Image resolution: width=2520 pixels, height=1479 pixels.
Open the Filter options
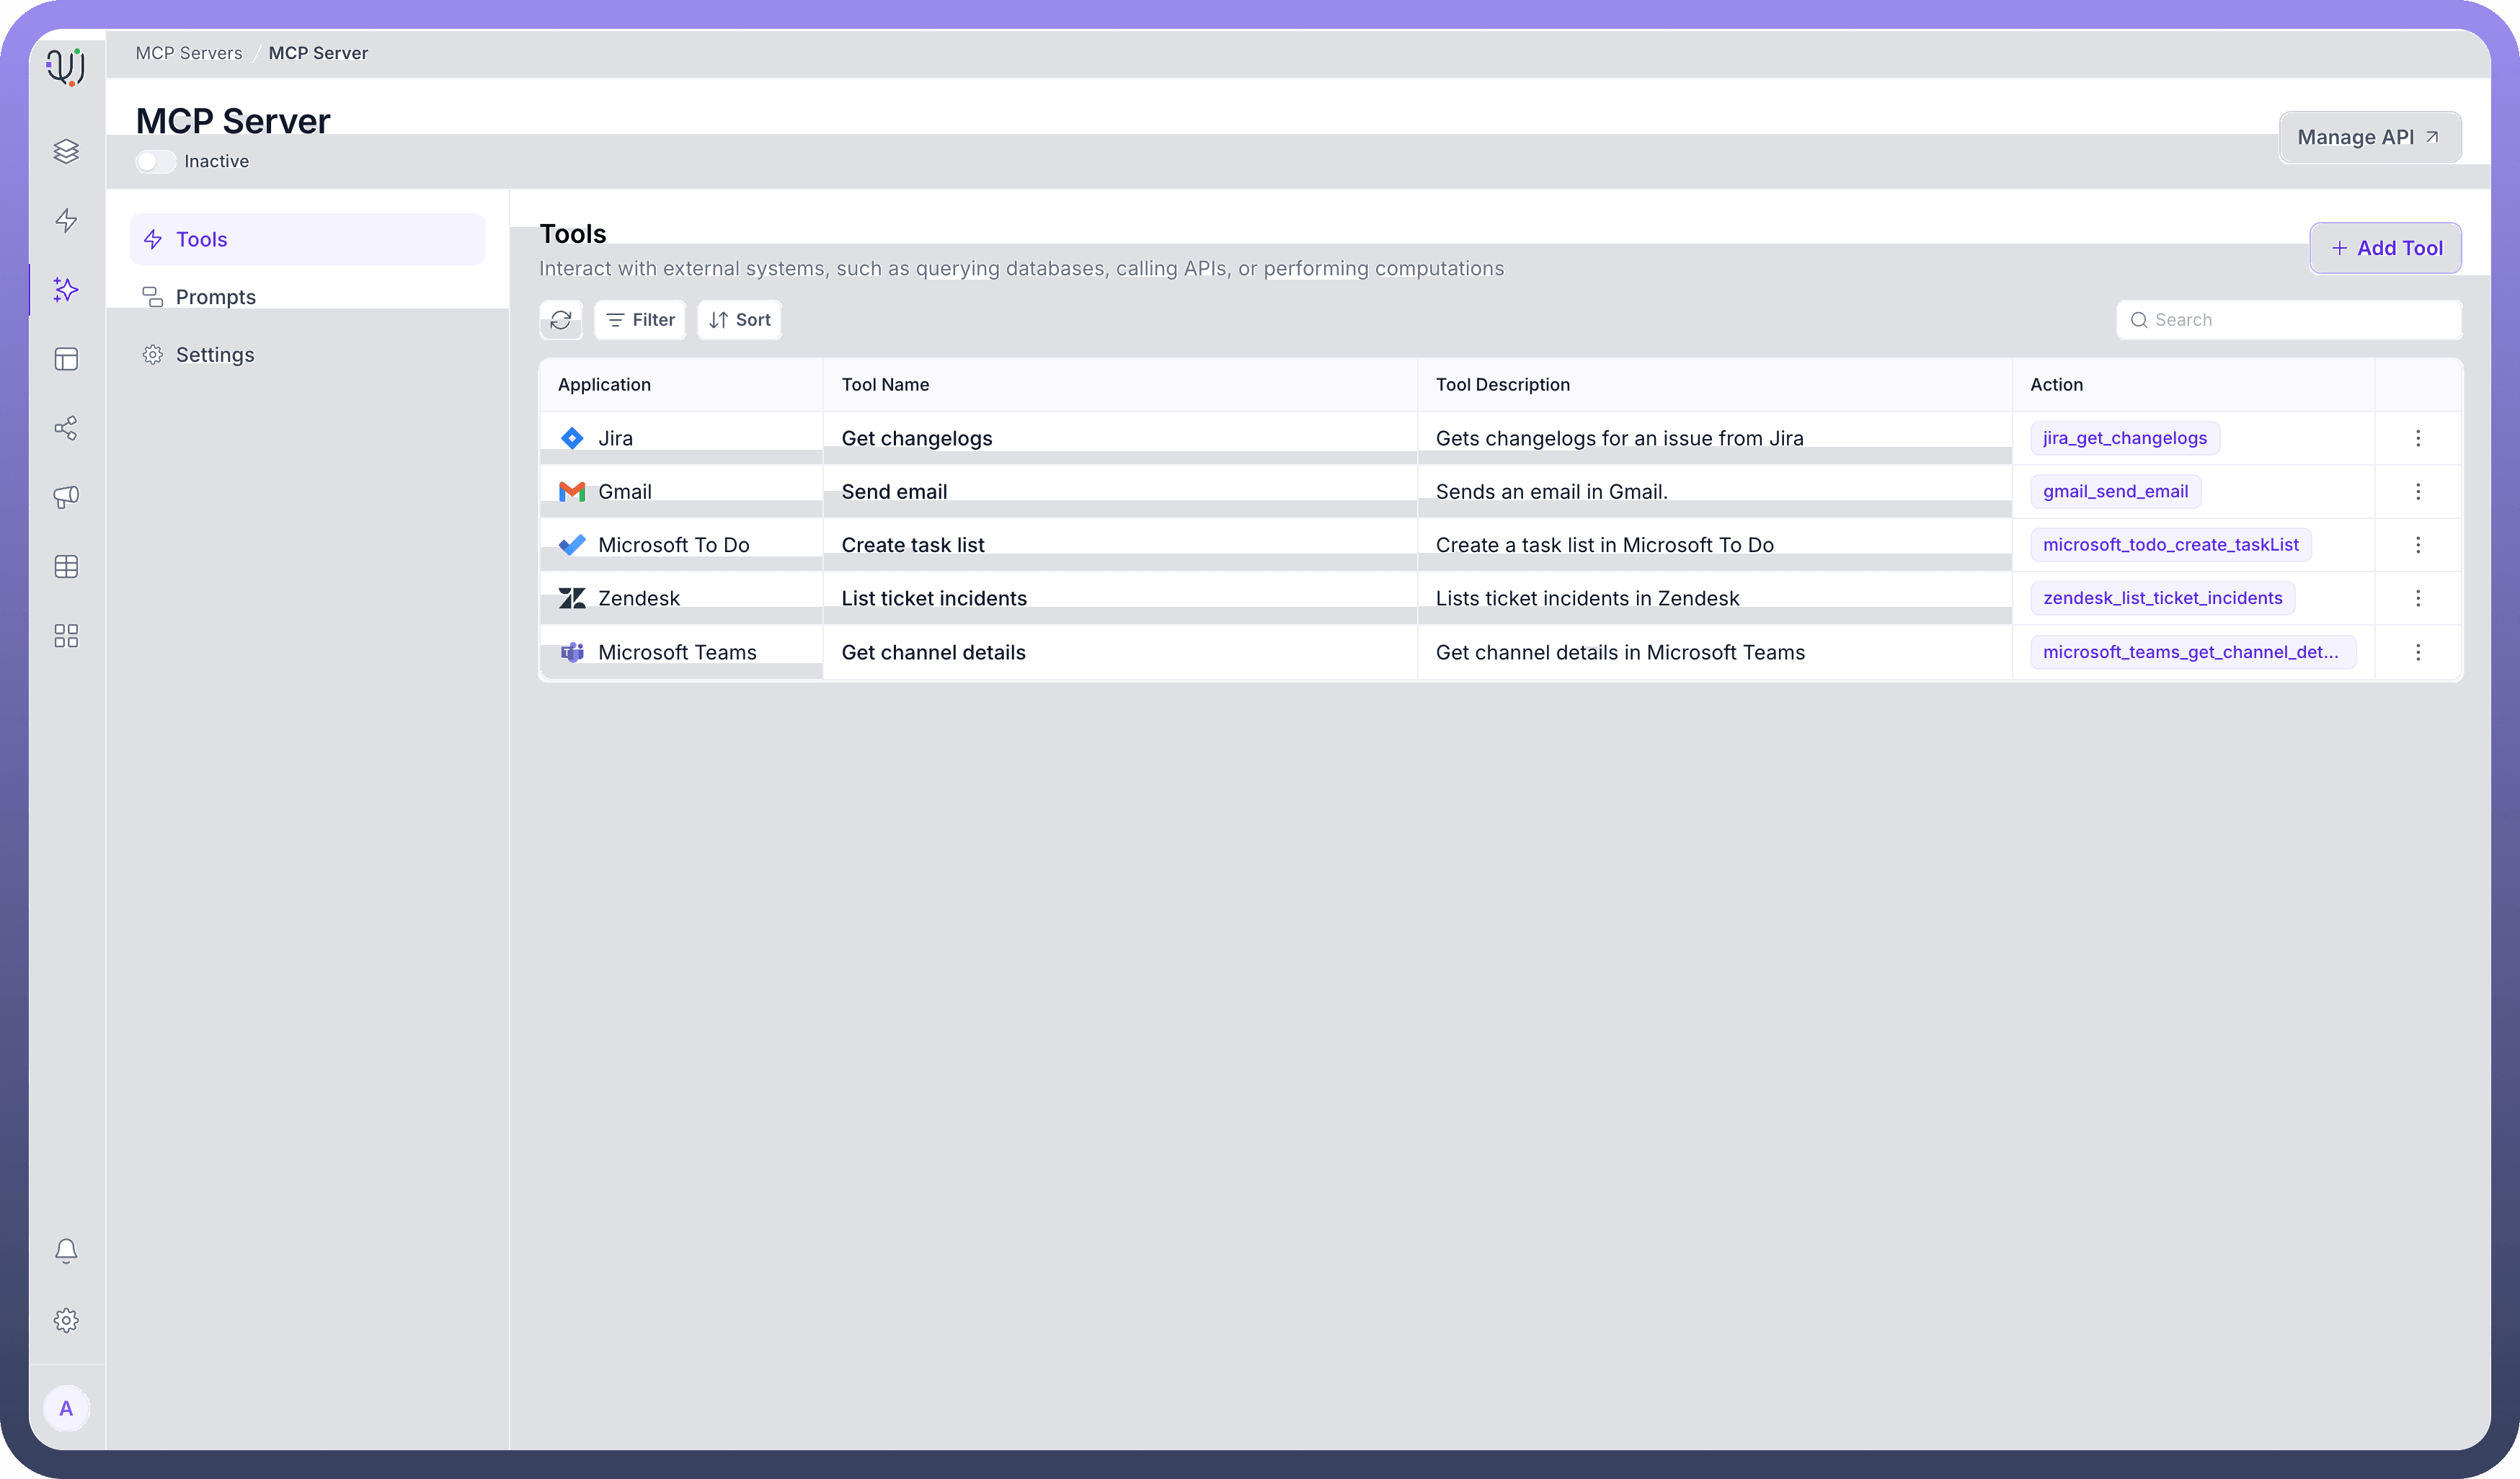point(640,320)
